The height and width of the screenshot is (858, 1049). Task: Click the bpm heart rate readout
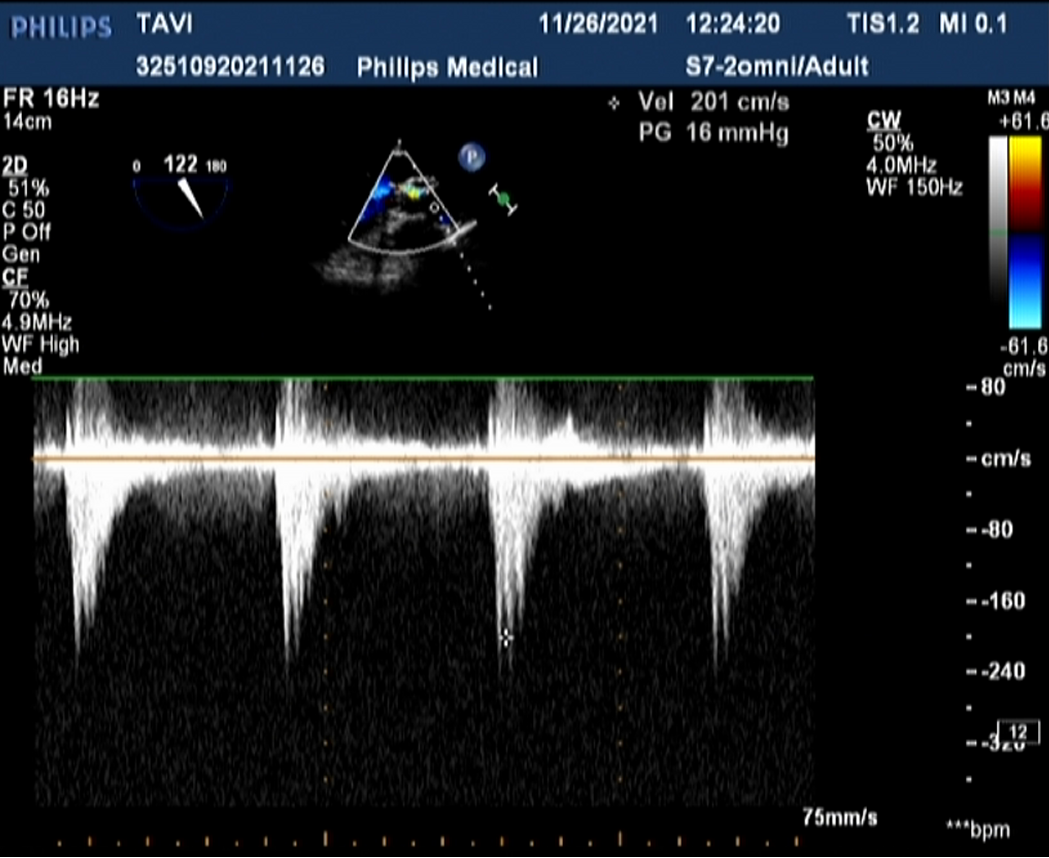[x=978, y=829]
